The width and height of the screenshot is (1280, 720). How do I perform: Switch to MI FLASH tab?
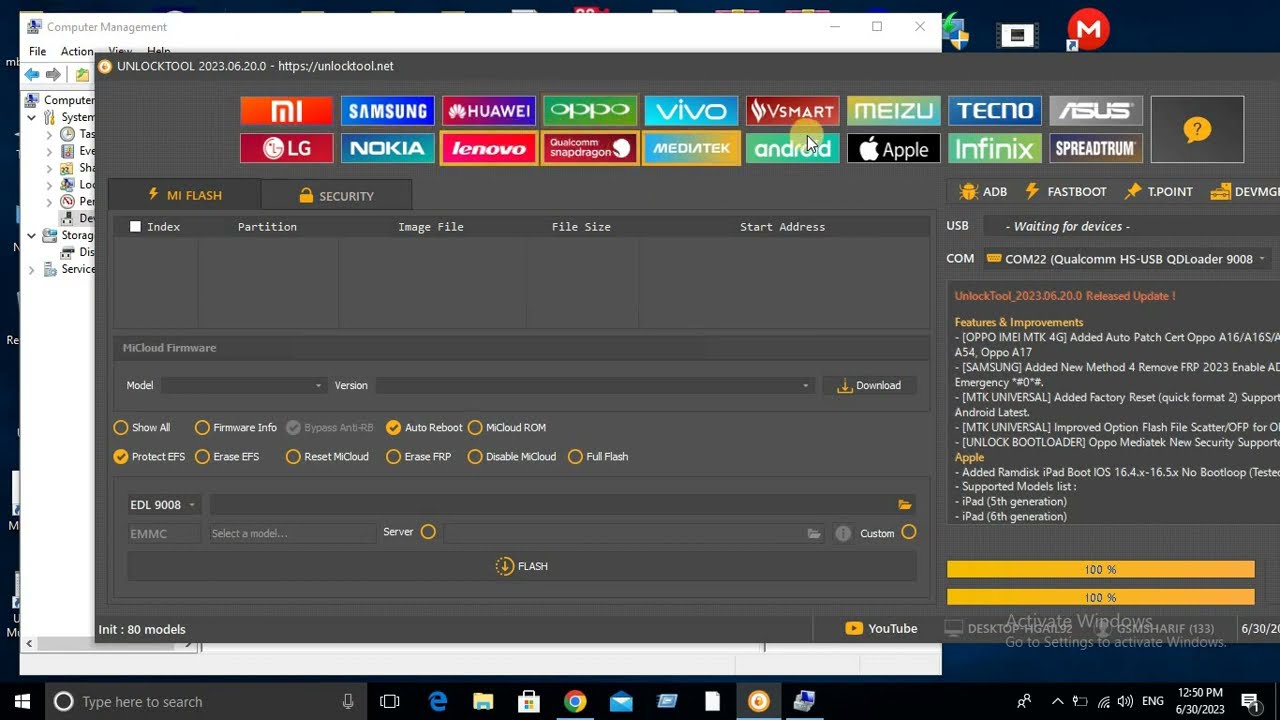click(x=184, y=195)
